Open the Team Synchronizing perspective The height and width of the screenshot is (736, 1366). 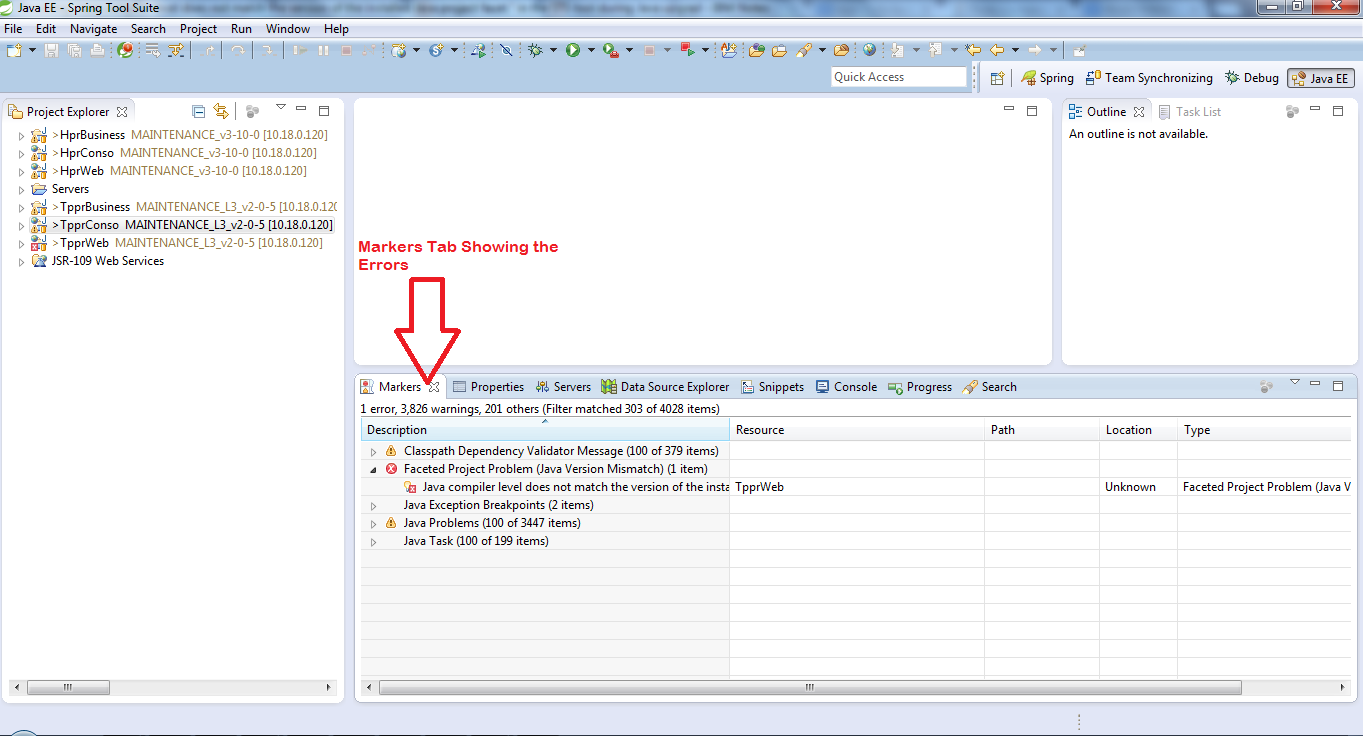point(1148,77)
